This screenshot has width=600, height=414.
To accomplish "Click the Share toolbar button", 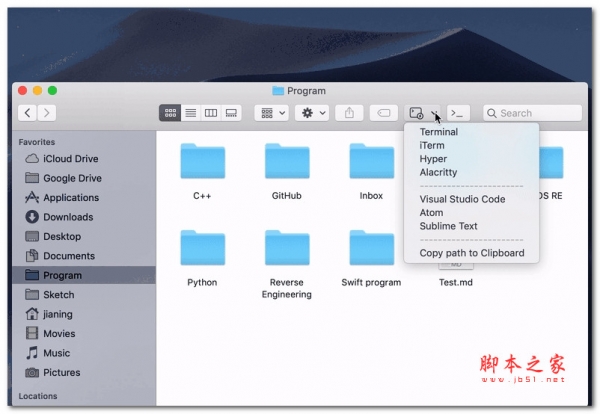I will [349, 113].
